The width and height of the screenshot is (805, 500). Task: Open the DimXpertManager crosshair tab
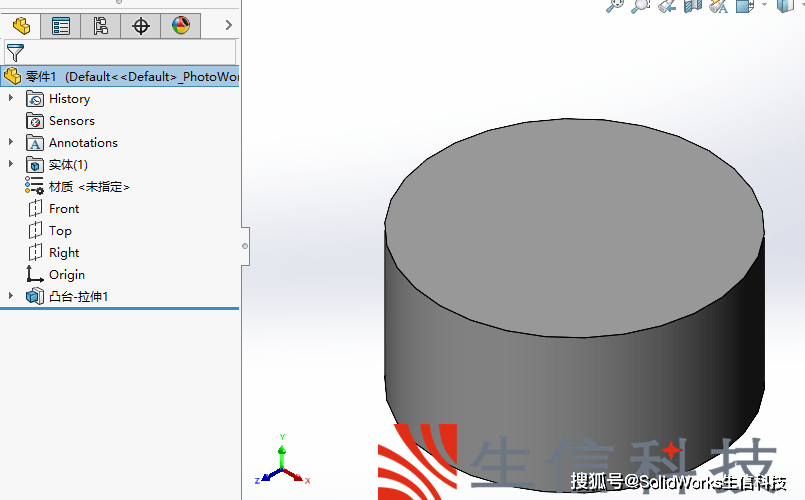[140, 26]
